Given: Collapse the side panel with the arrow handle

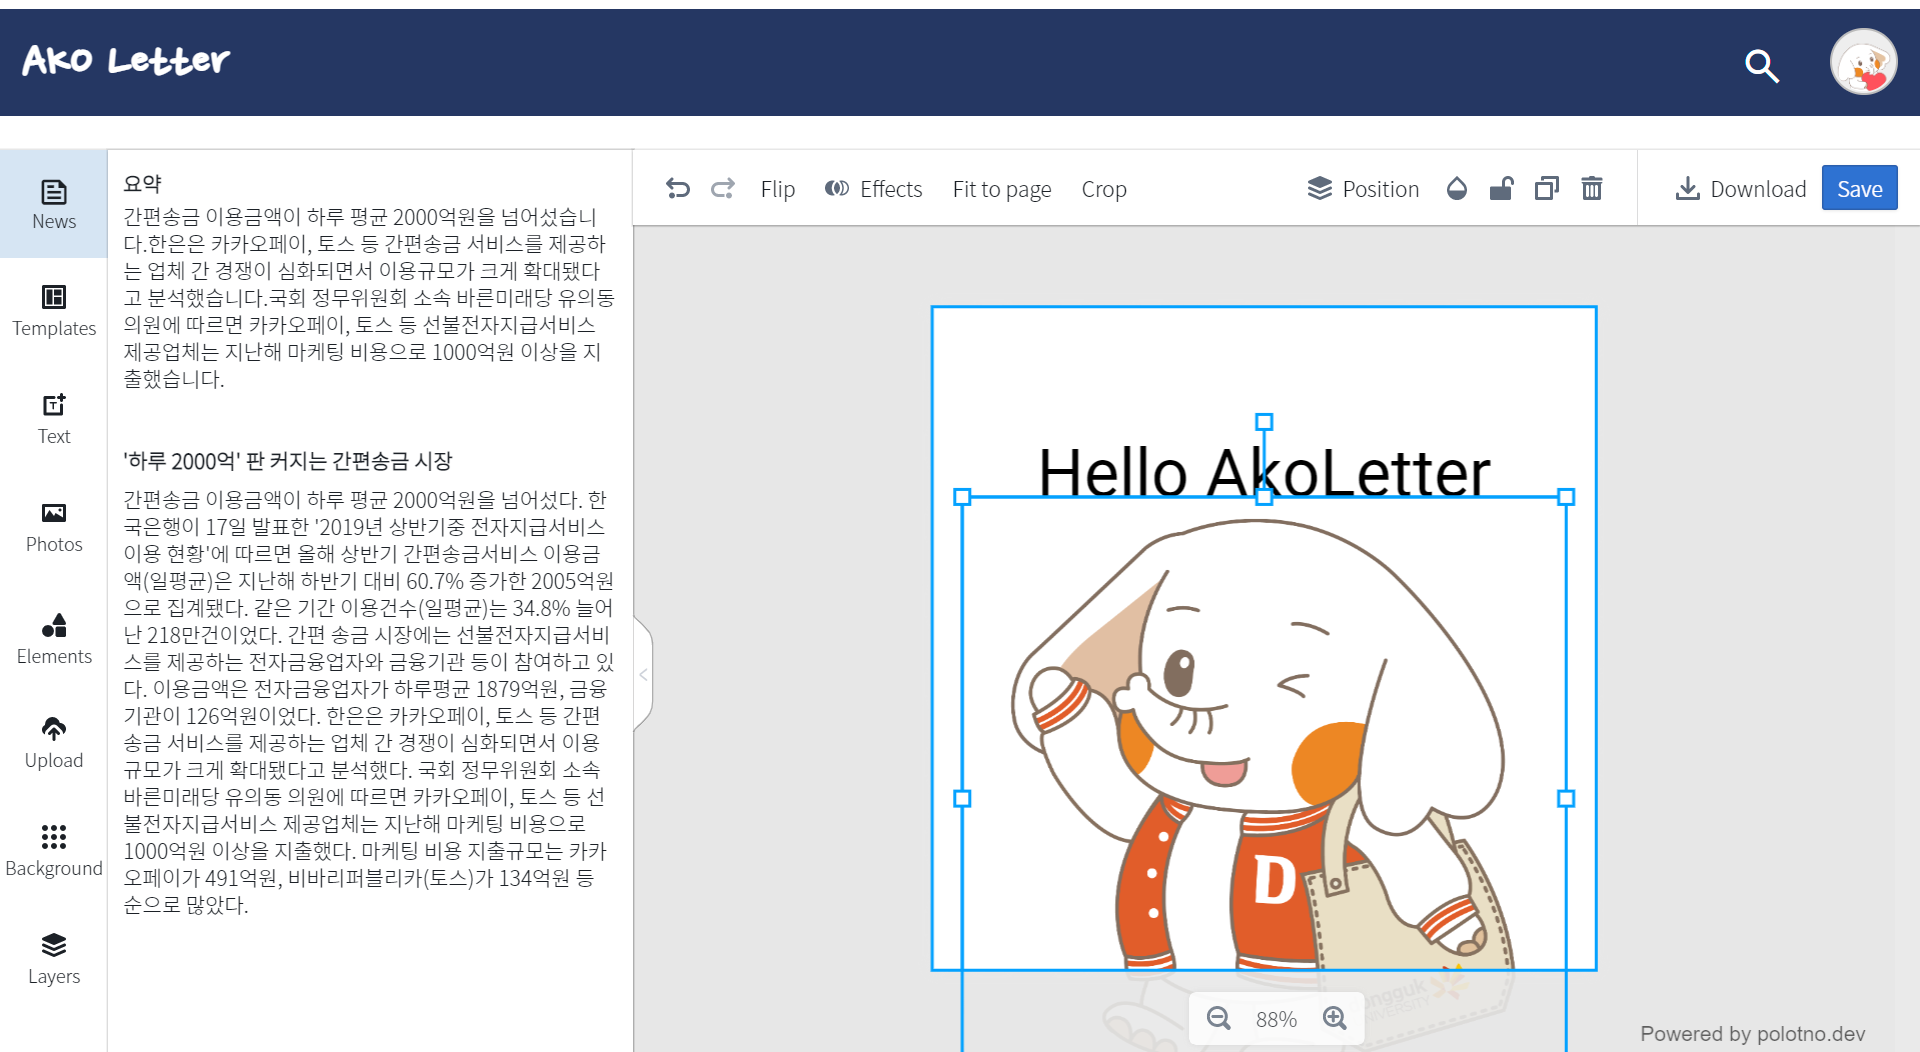Looking at the screenshot, I should pyautogui.click(x=643, y=675).
